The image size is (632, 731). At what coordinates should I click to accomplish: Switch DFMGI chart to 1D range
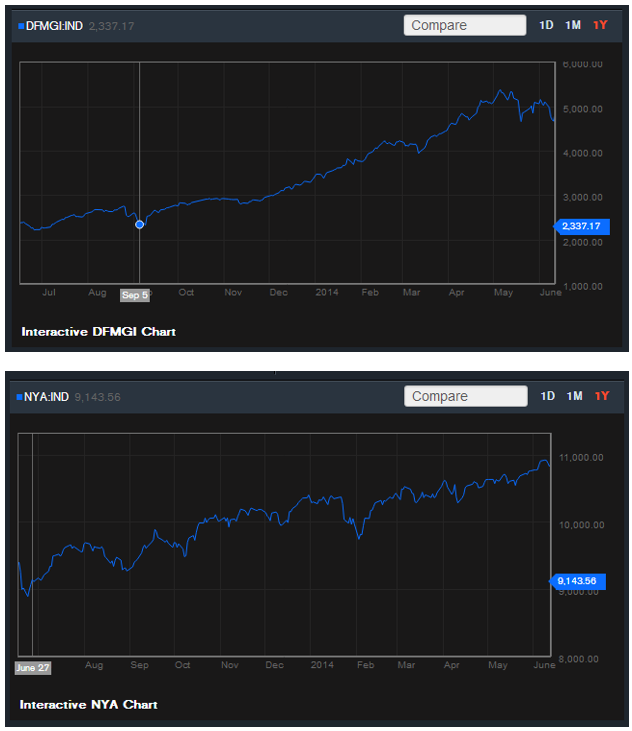point(547,25)
